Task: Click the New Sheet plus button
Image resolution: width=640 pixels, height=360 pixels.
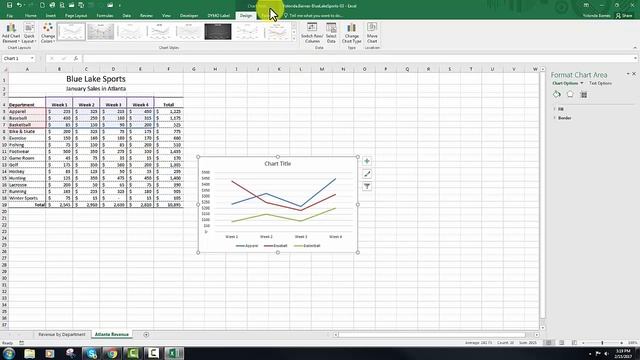Action: tap(146, 335)
